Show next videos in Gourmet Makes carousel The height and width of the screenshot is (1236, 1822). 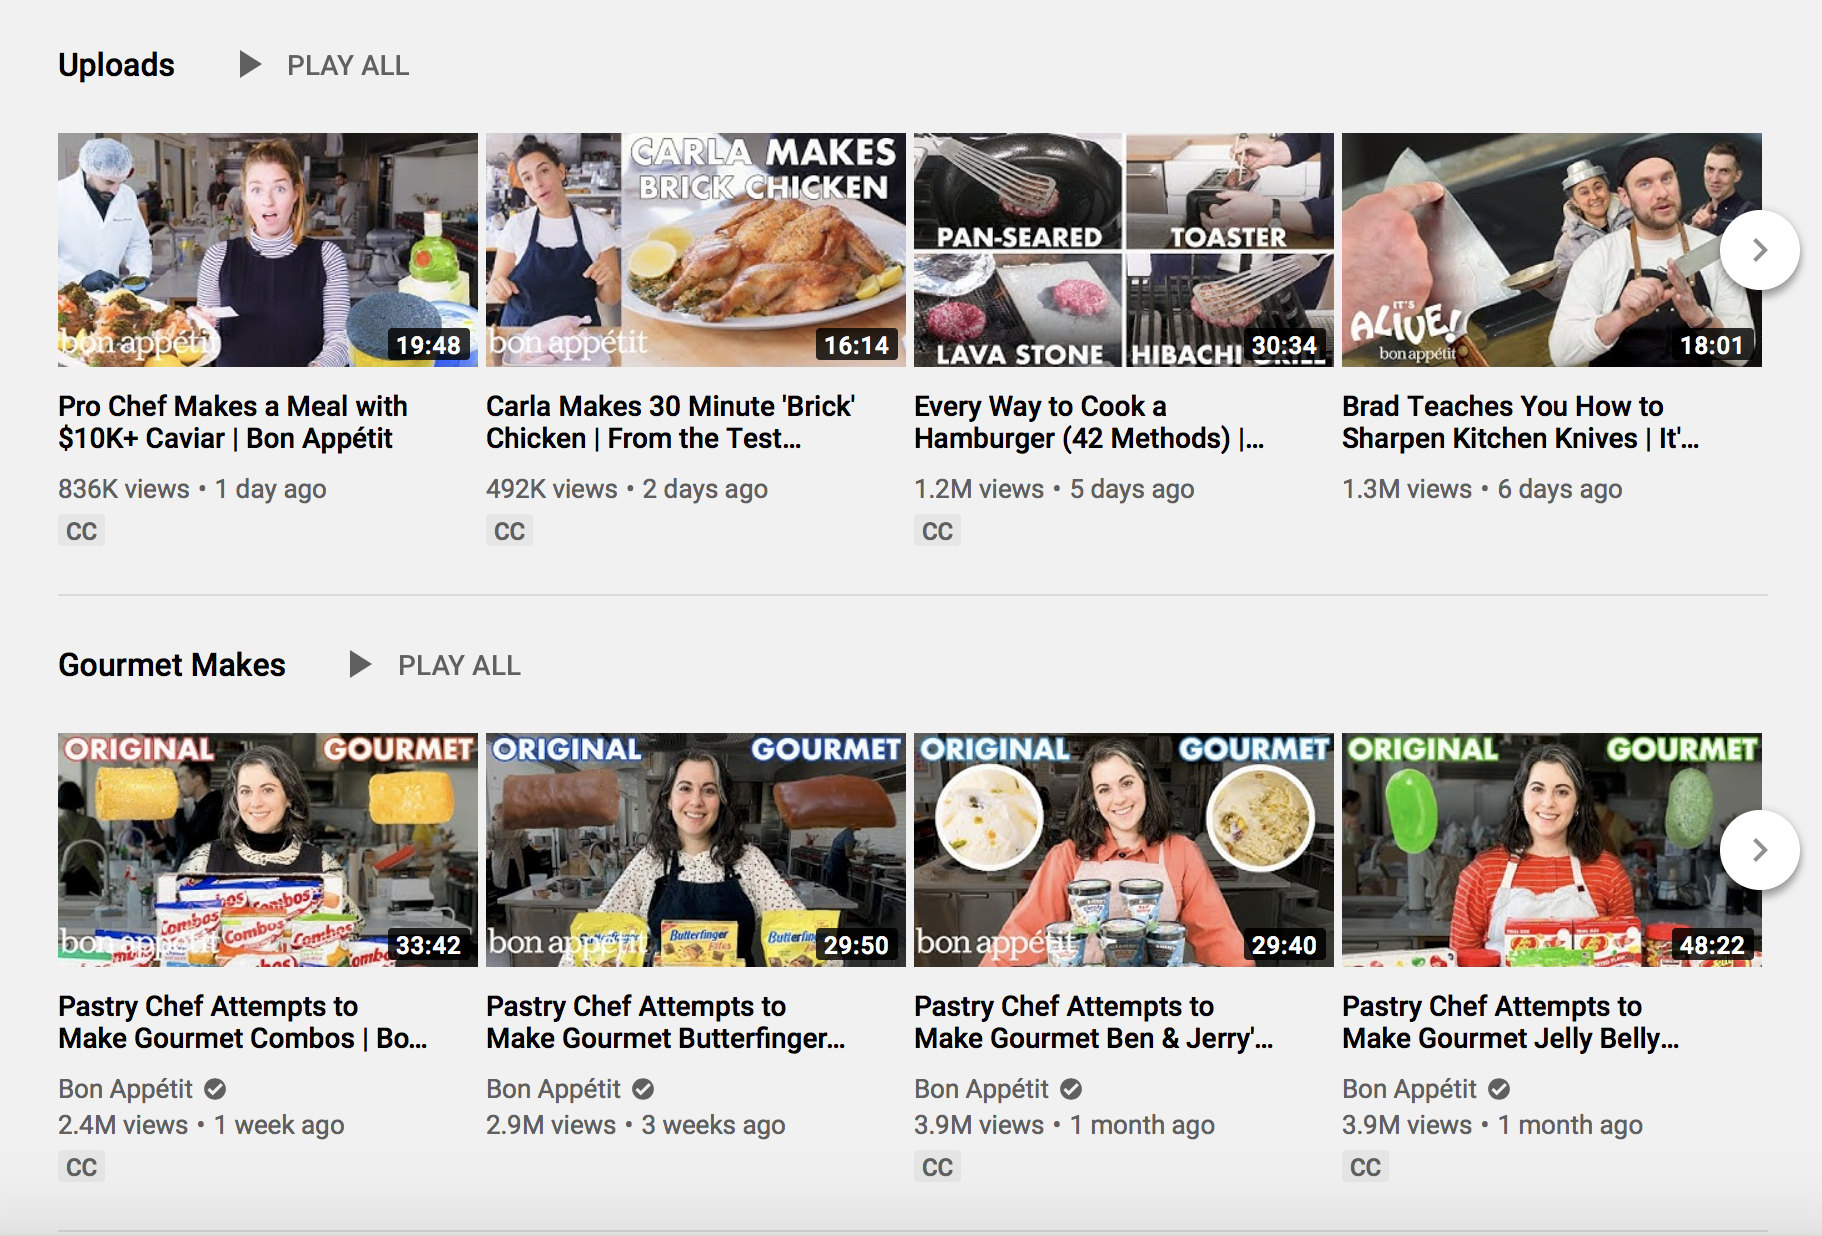click(x=1760, y=850)
